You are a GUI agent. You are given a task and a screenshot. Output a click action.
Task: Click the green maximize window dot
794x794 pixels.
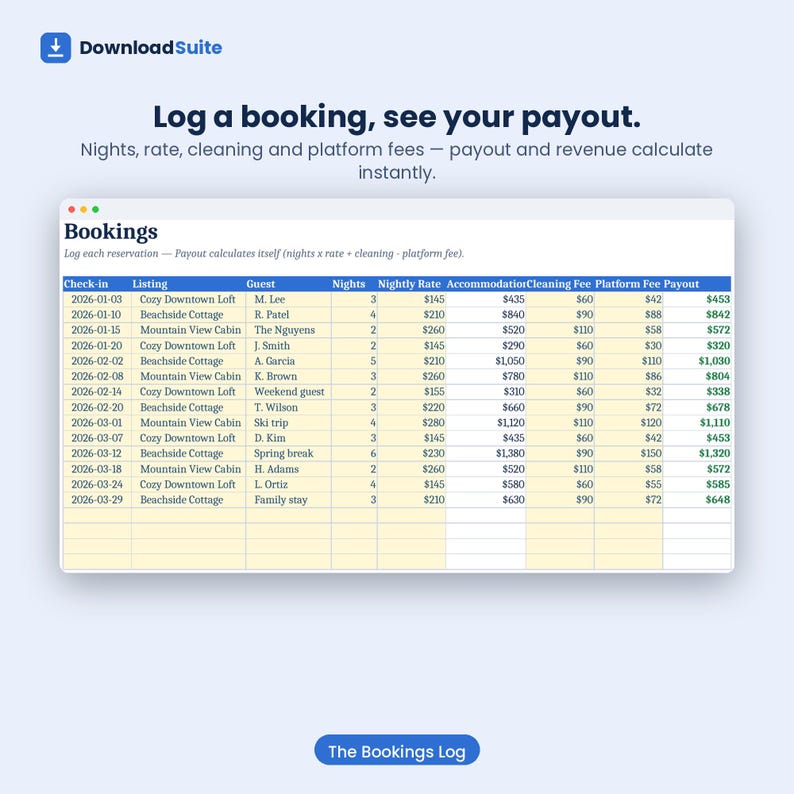[96, 209]
